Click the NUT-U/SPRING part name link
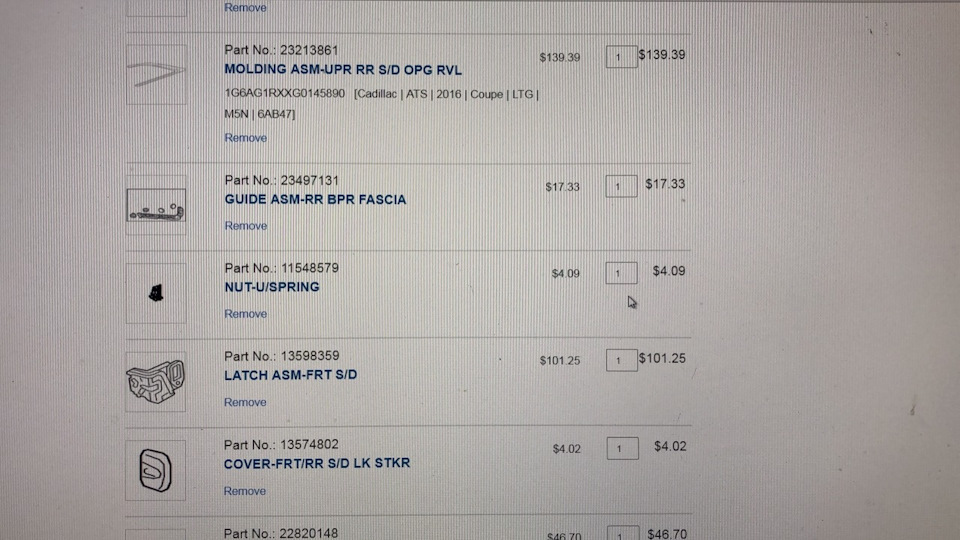 point(272,287)
